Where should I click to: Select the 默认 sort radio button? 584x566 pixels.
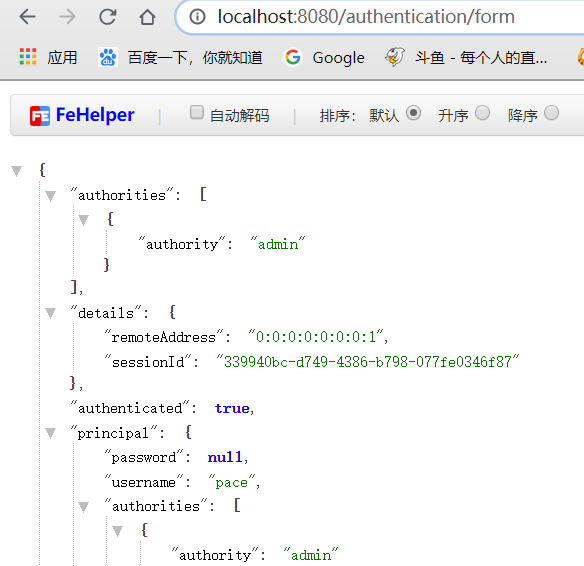pos(413,113)
